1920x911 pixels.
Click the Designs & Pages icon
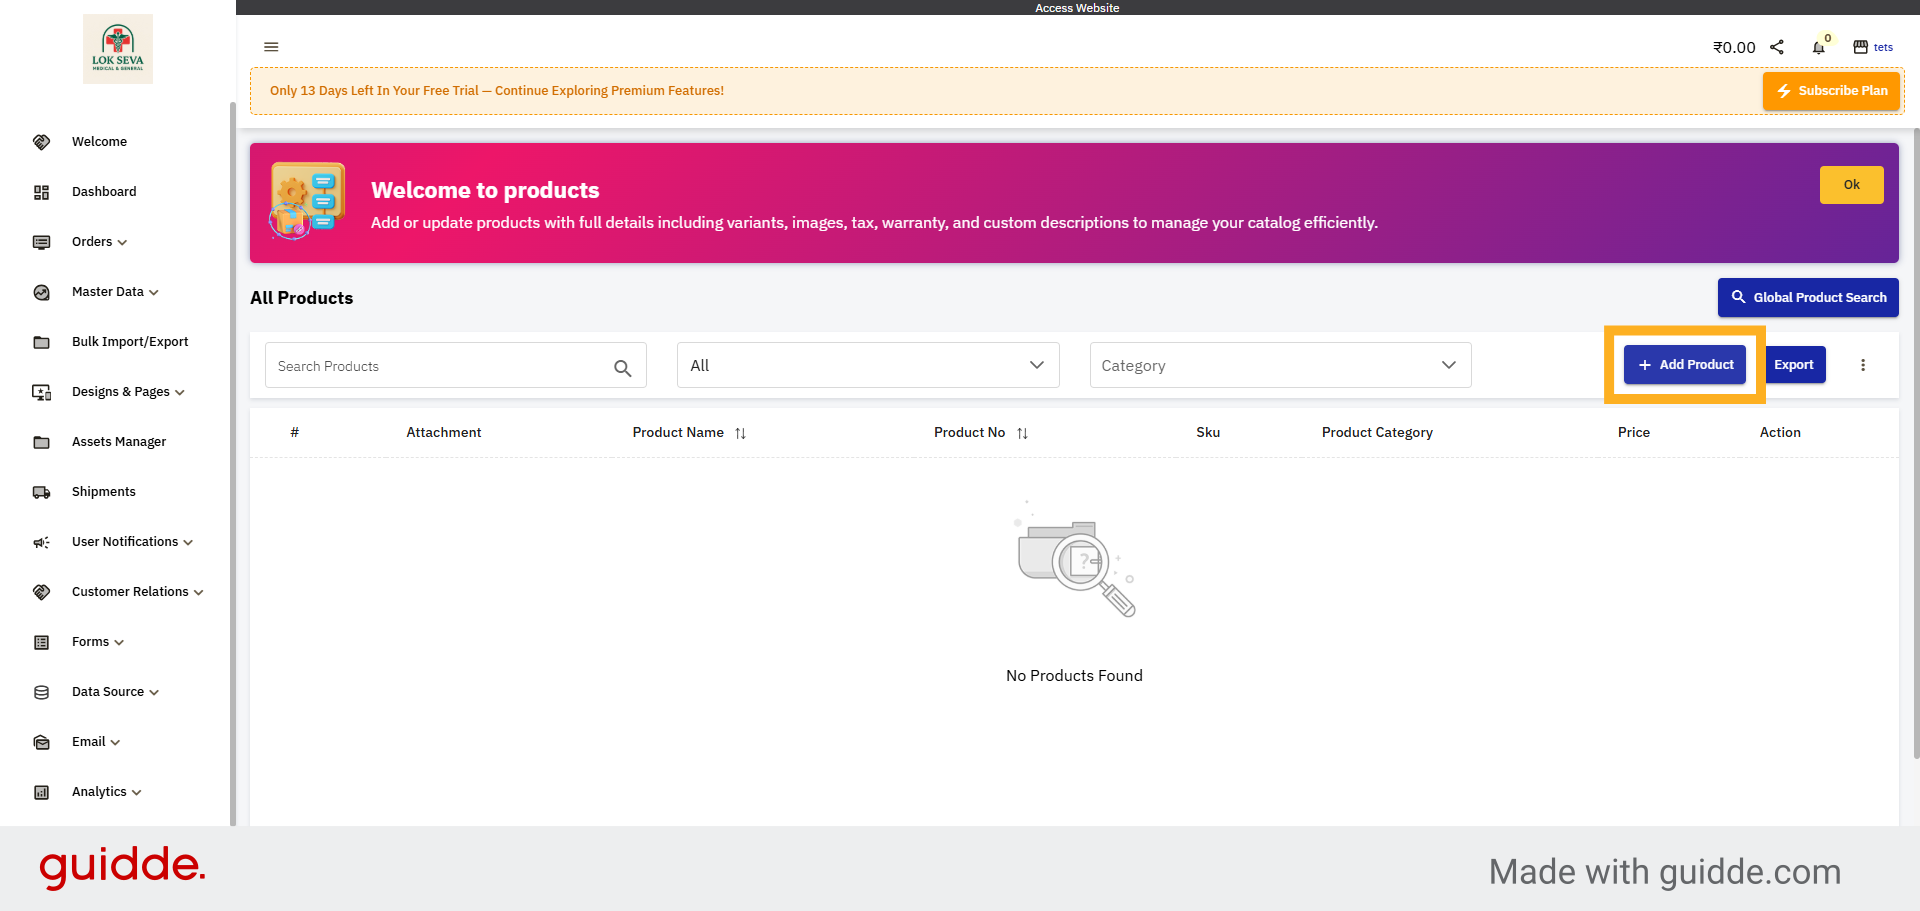[41, 392]
